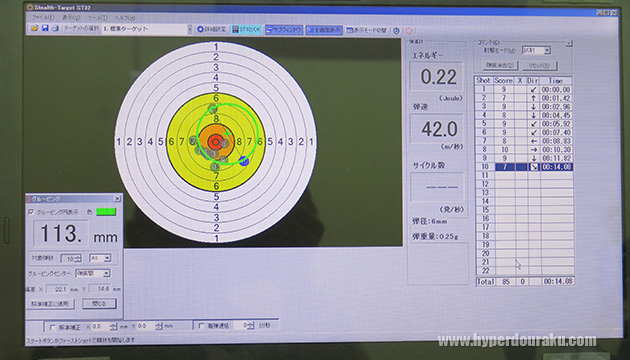
Task: Click the gear-like icon beside 表示モード切替
Action: point(396,31)
